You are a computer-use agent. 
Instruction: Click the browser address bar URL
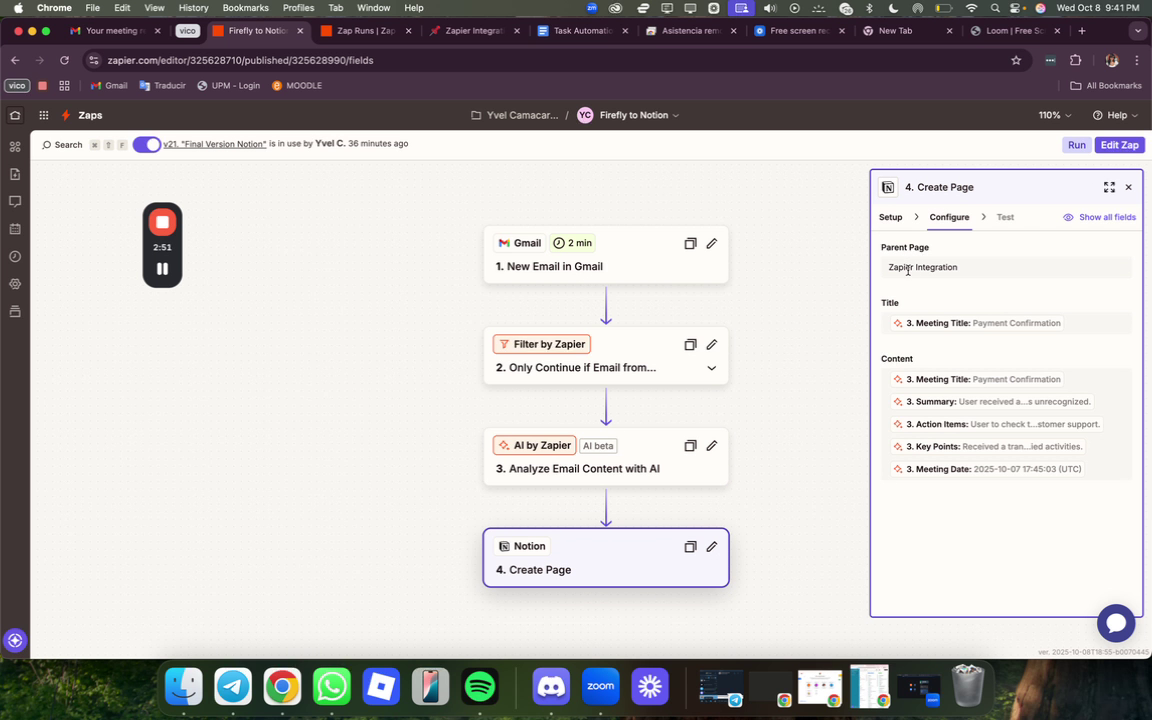click(240, 60)
